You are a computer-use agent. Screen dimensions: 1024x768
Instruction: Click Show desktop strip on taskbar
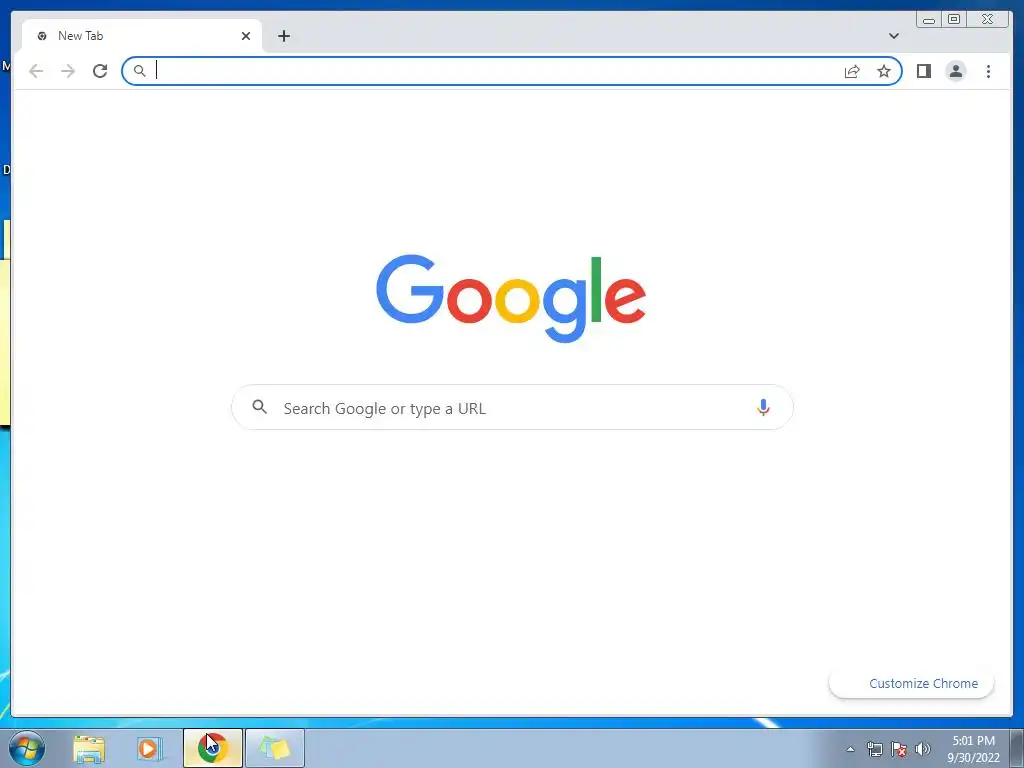coord(1016,749)
